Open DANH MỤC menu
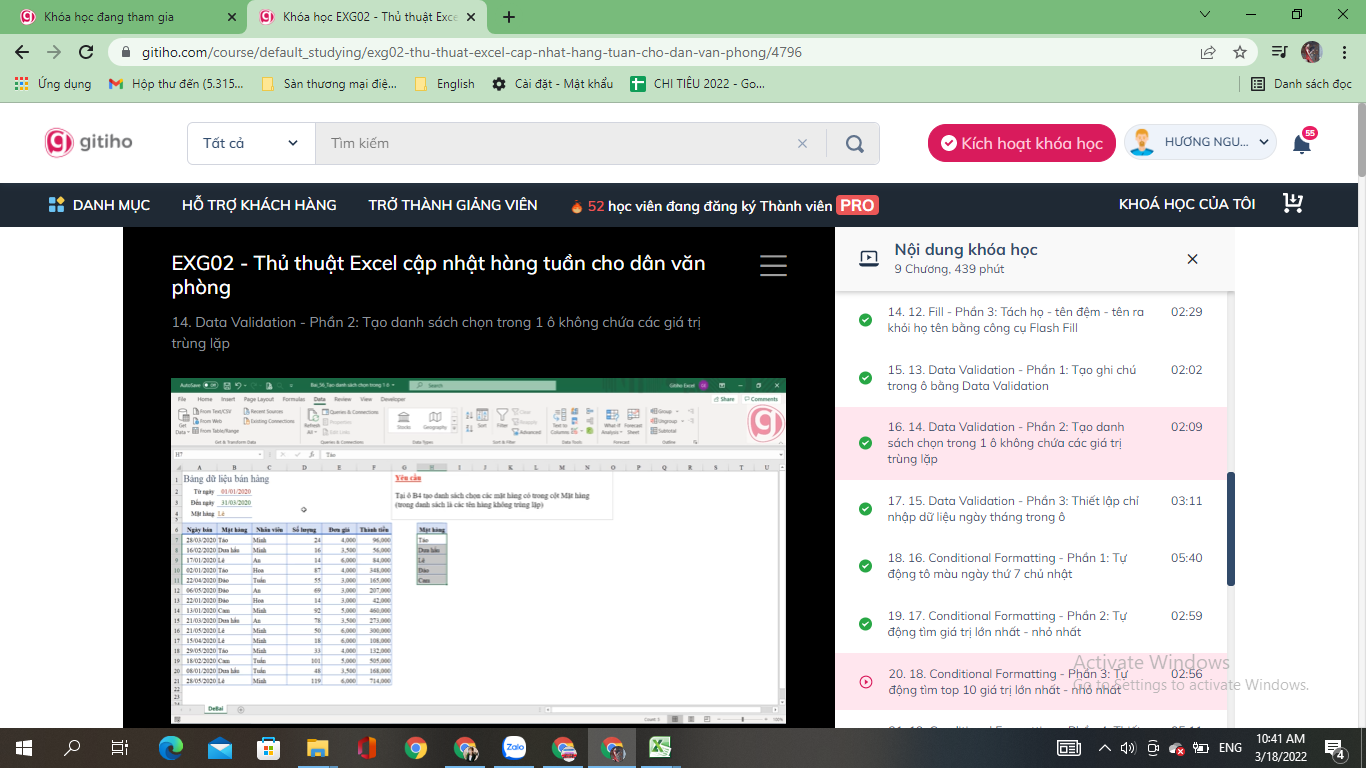The width and height of the screenshot is (1366, 768). pos(99,205)
